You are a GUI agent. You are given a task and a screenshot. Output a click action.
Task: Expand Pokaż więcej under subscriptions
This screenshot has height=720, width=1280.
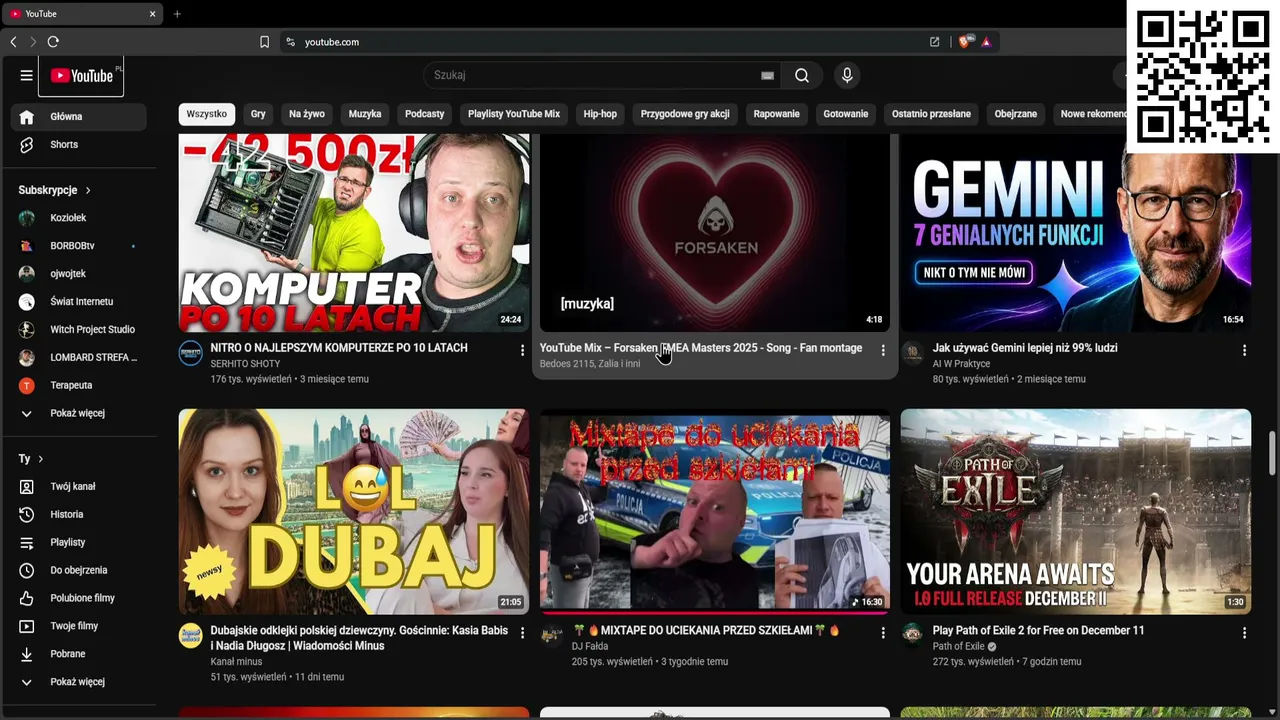(79, 414)
